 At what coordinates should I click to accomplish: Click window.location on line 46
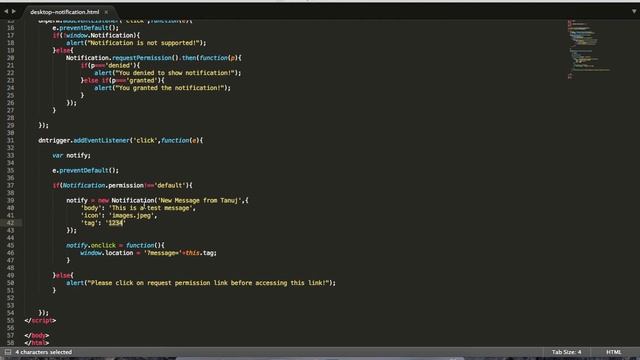pyautogui.click(x=107, y=253)
